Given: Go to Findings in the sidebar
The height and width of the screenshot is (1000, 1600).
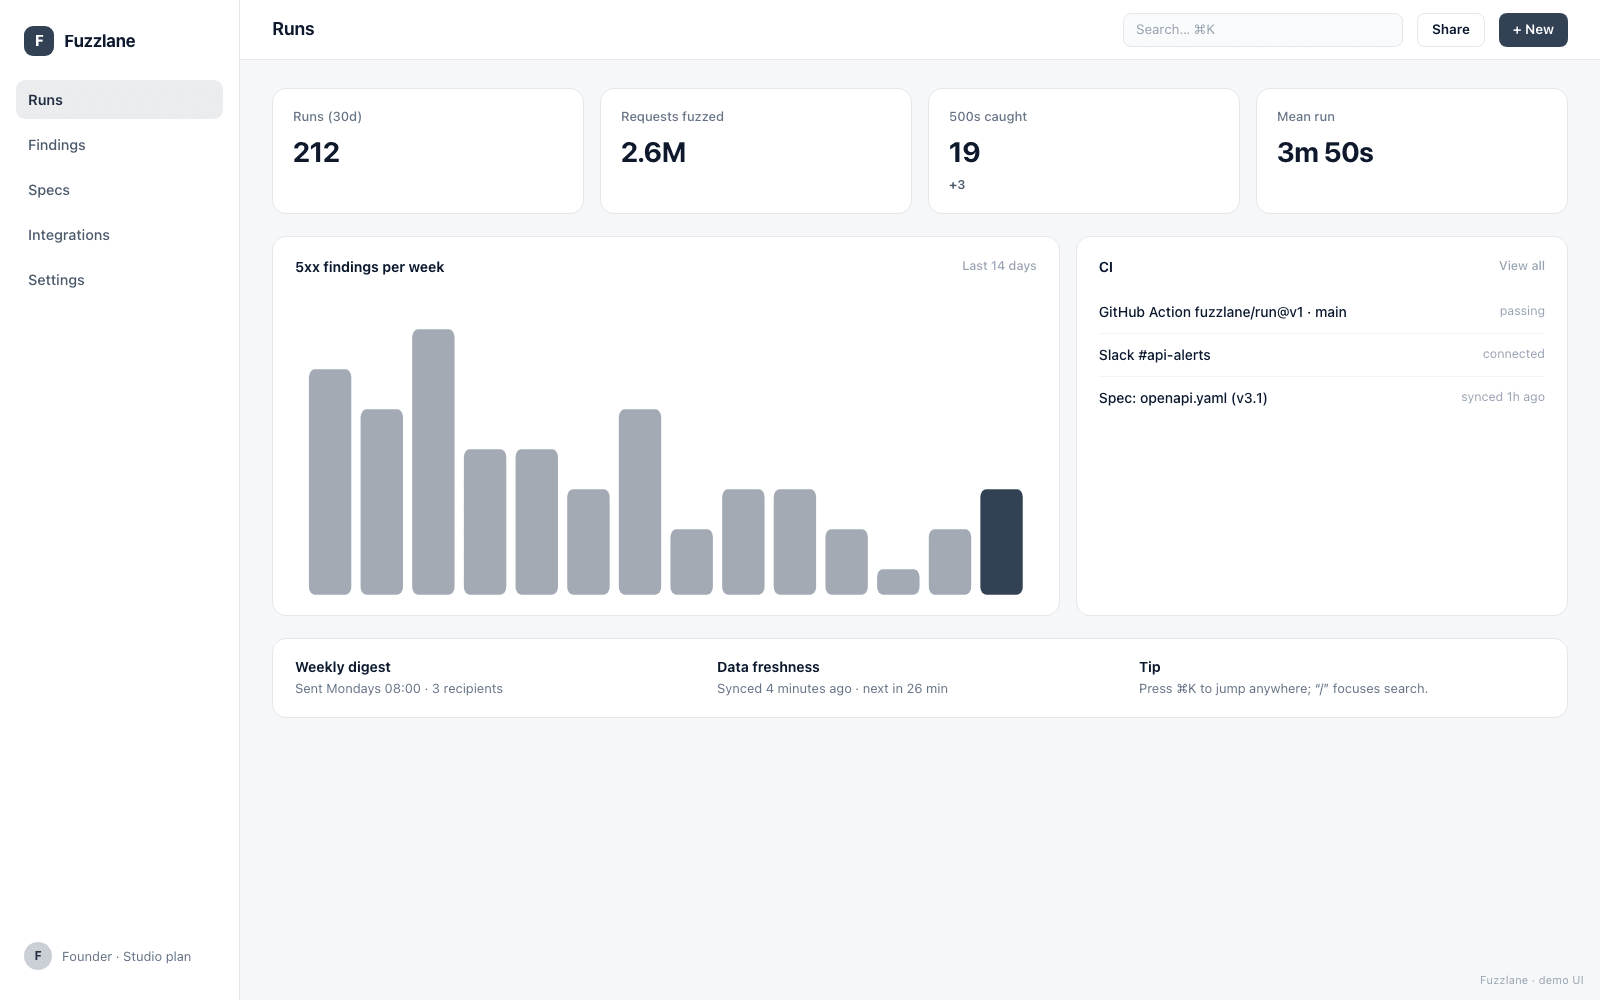Looking at the screenshot, I should [119, 145].
